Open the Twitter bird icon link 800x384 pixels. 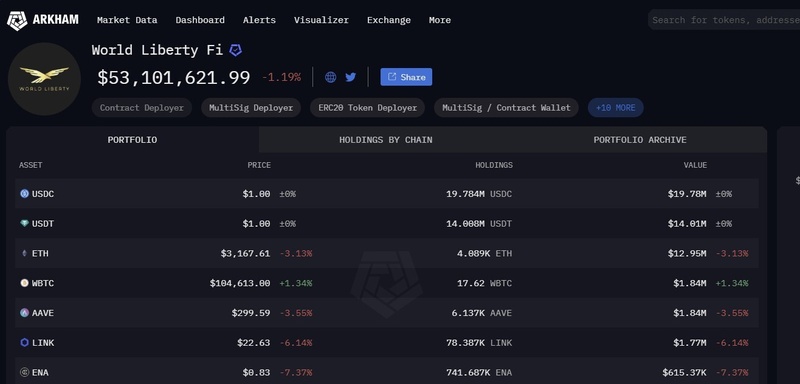tap(351, 77)
